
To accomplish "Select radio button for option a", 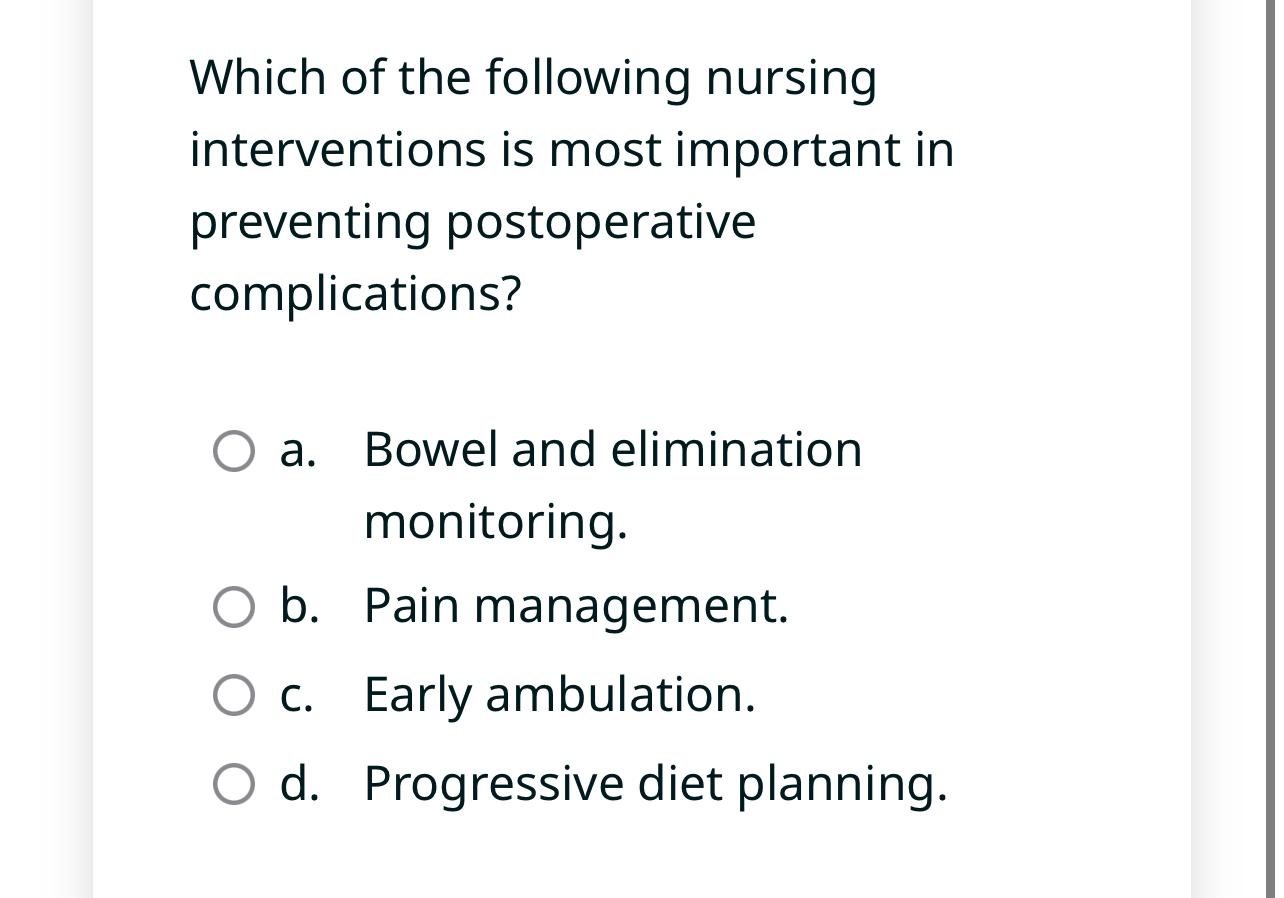I will coord(233,451).
